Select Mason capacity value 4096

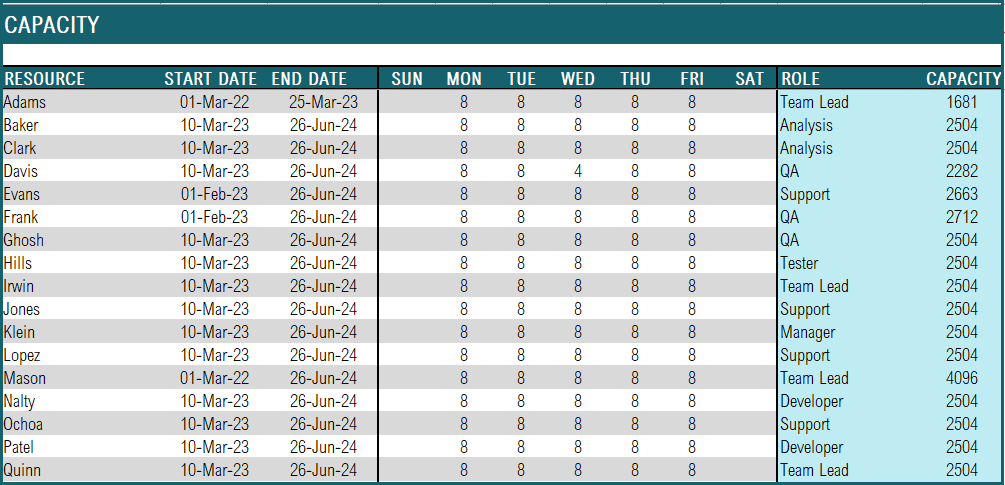[x=961, y=378]
